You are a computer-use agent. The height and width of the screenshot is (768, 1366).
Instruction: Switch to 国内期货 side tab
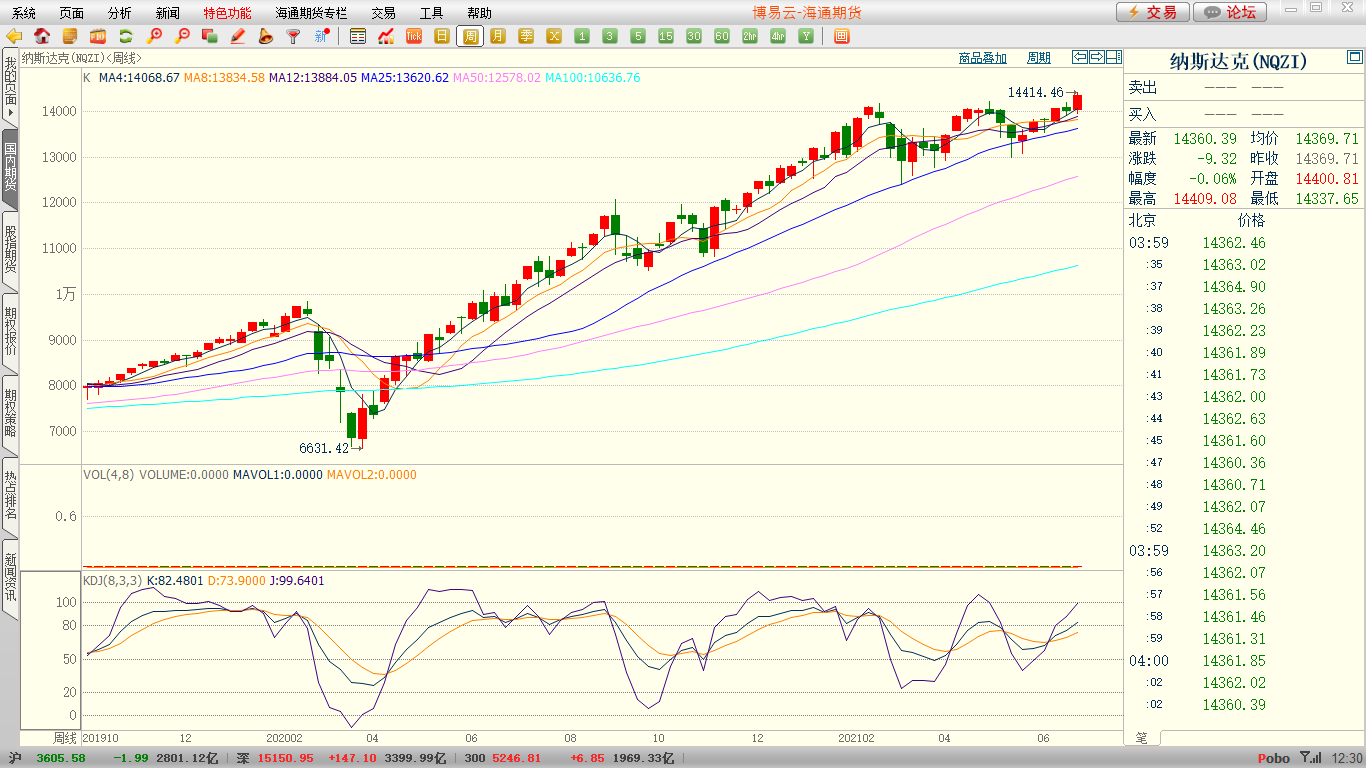pos(10,168)
